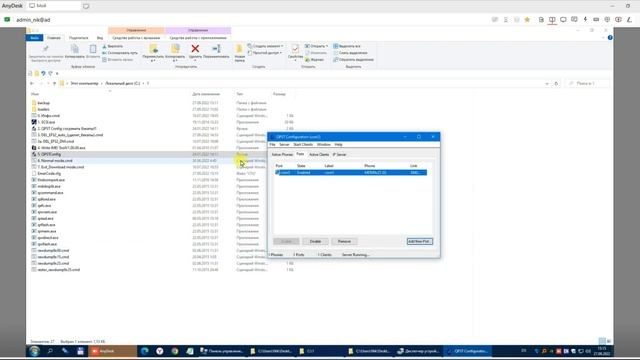Click the Paste (Вставить) clipboard icon

[93, 49]
